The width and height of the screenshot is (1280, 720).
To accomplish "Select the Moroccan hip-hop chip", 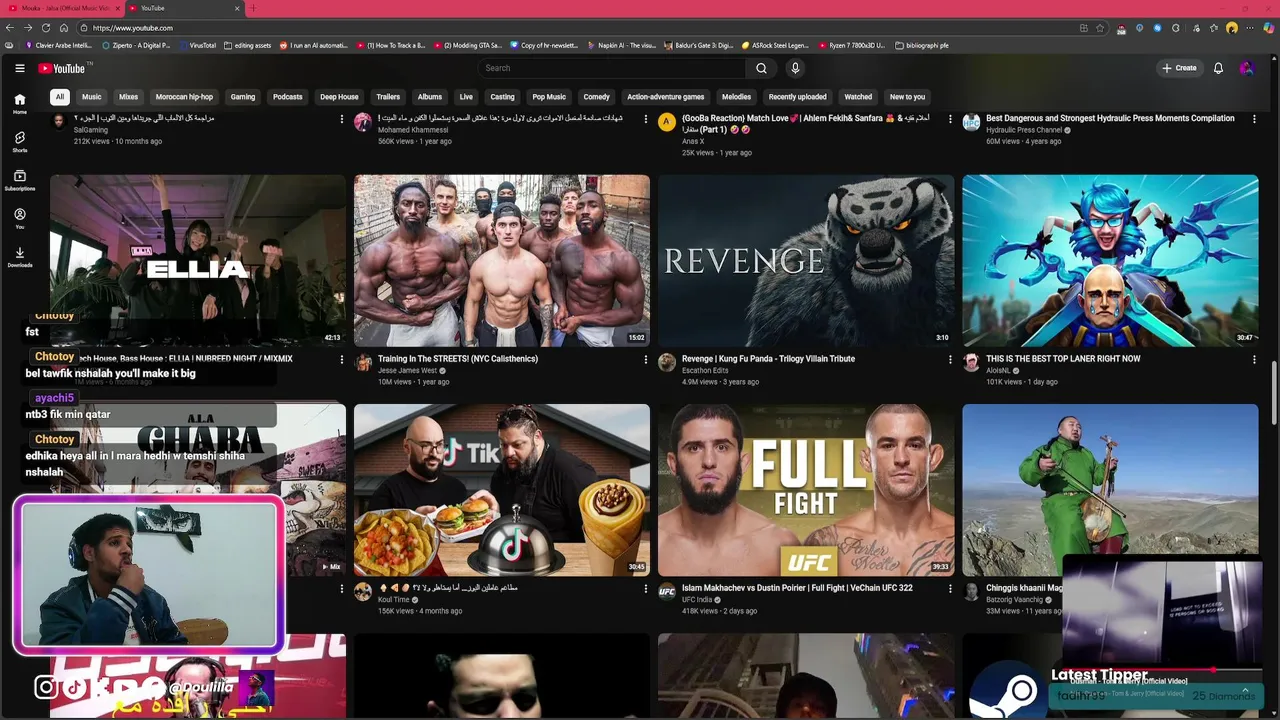I will (184, 97).
